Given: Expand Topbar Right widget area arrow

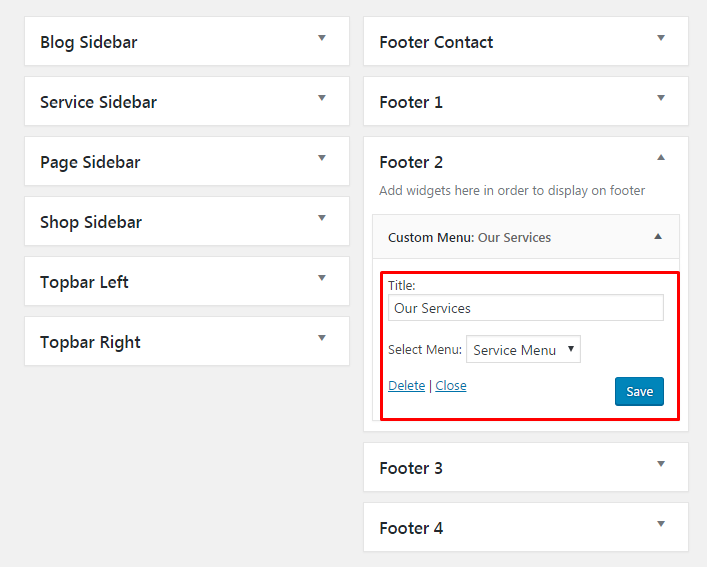Looking at the screenshot, I should pos(322,338).
